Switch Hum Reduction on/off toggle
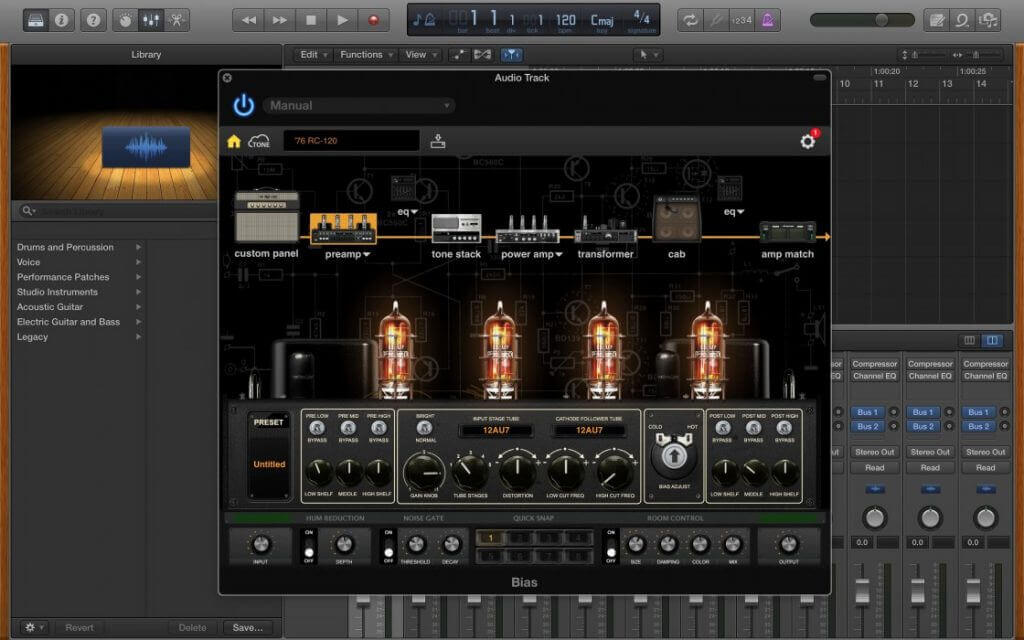1024x640 pixels. pos(309,546)
